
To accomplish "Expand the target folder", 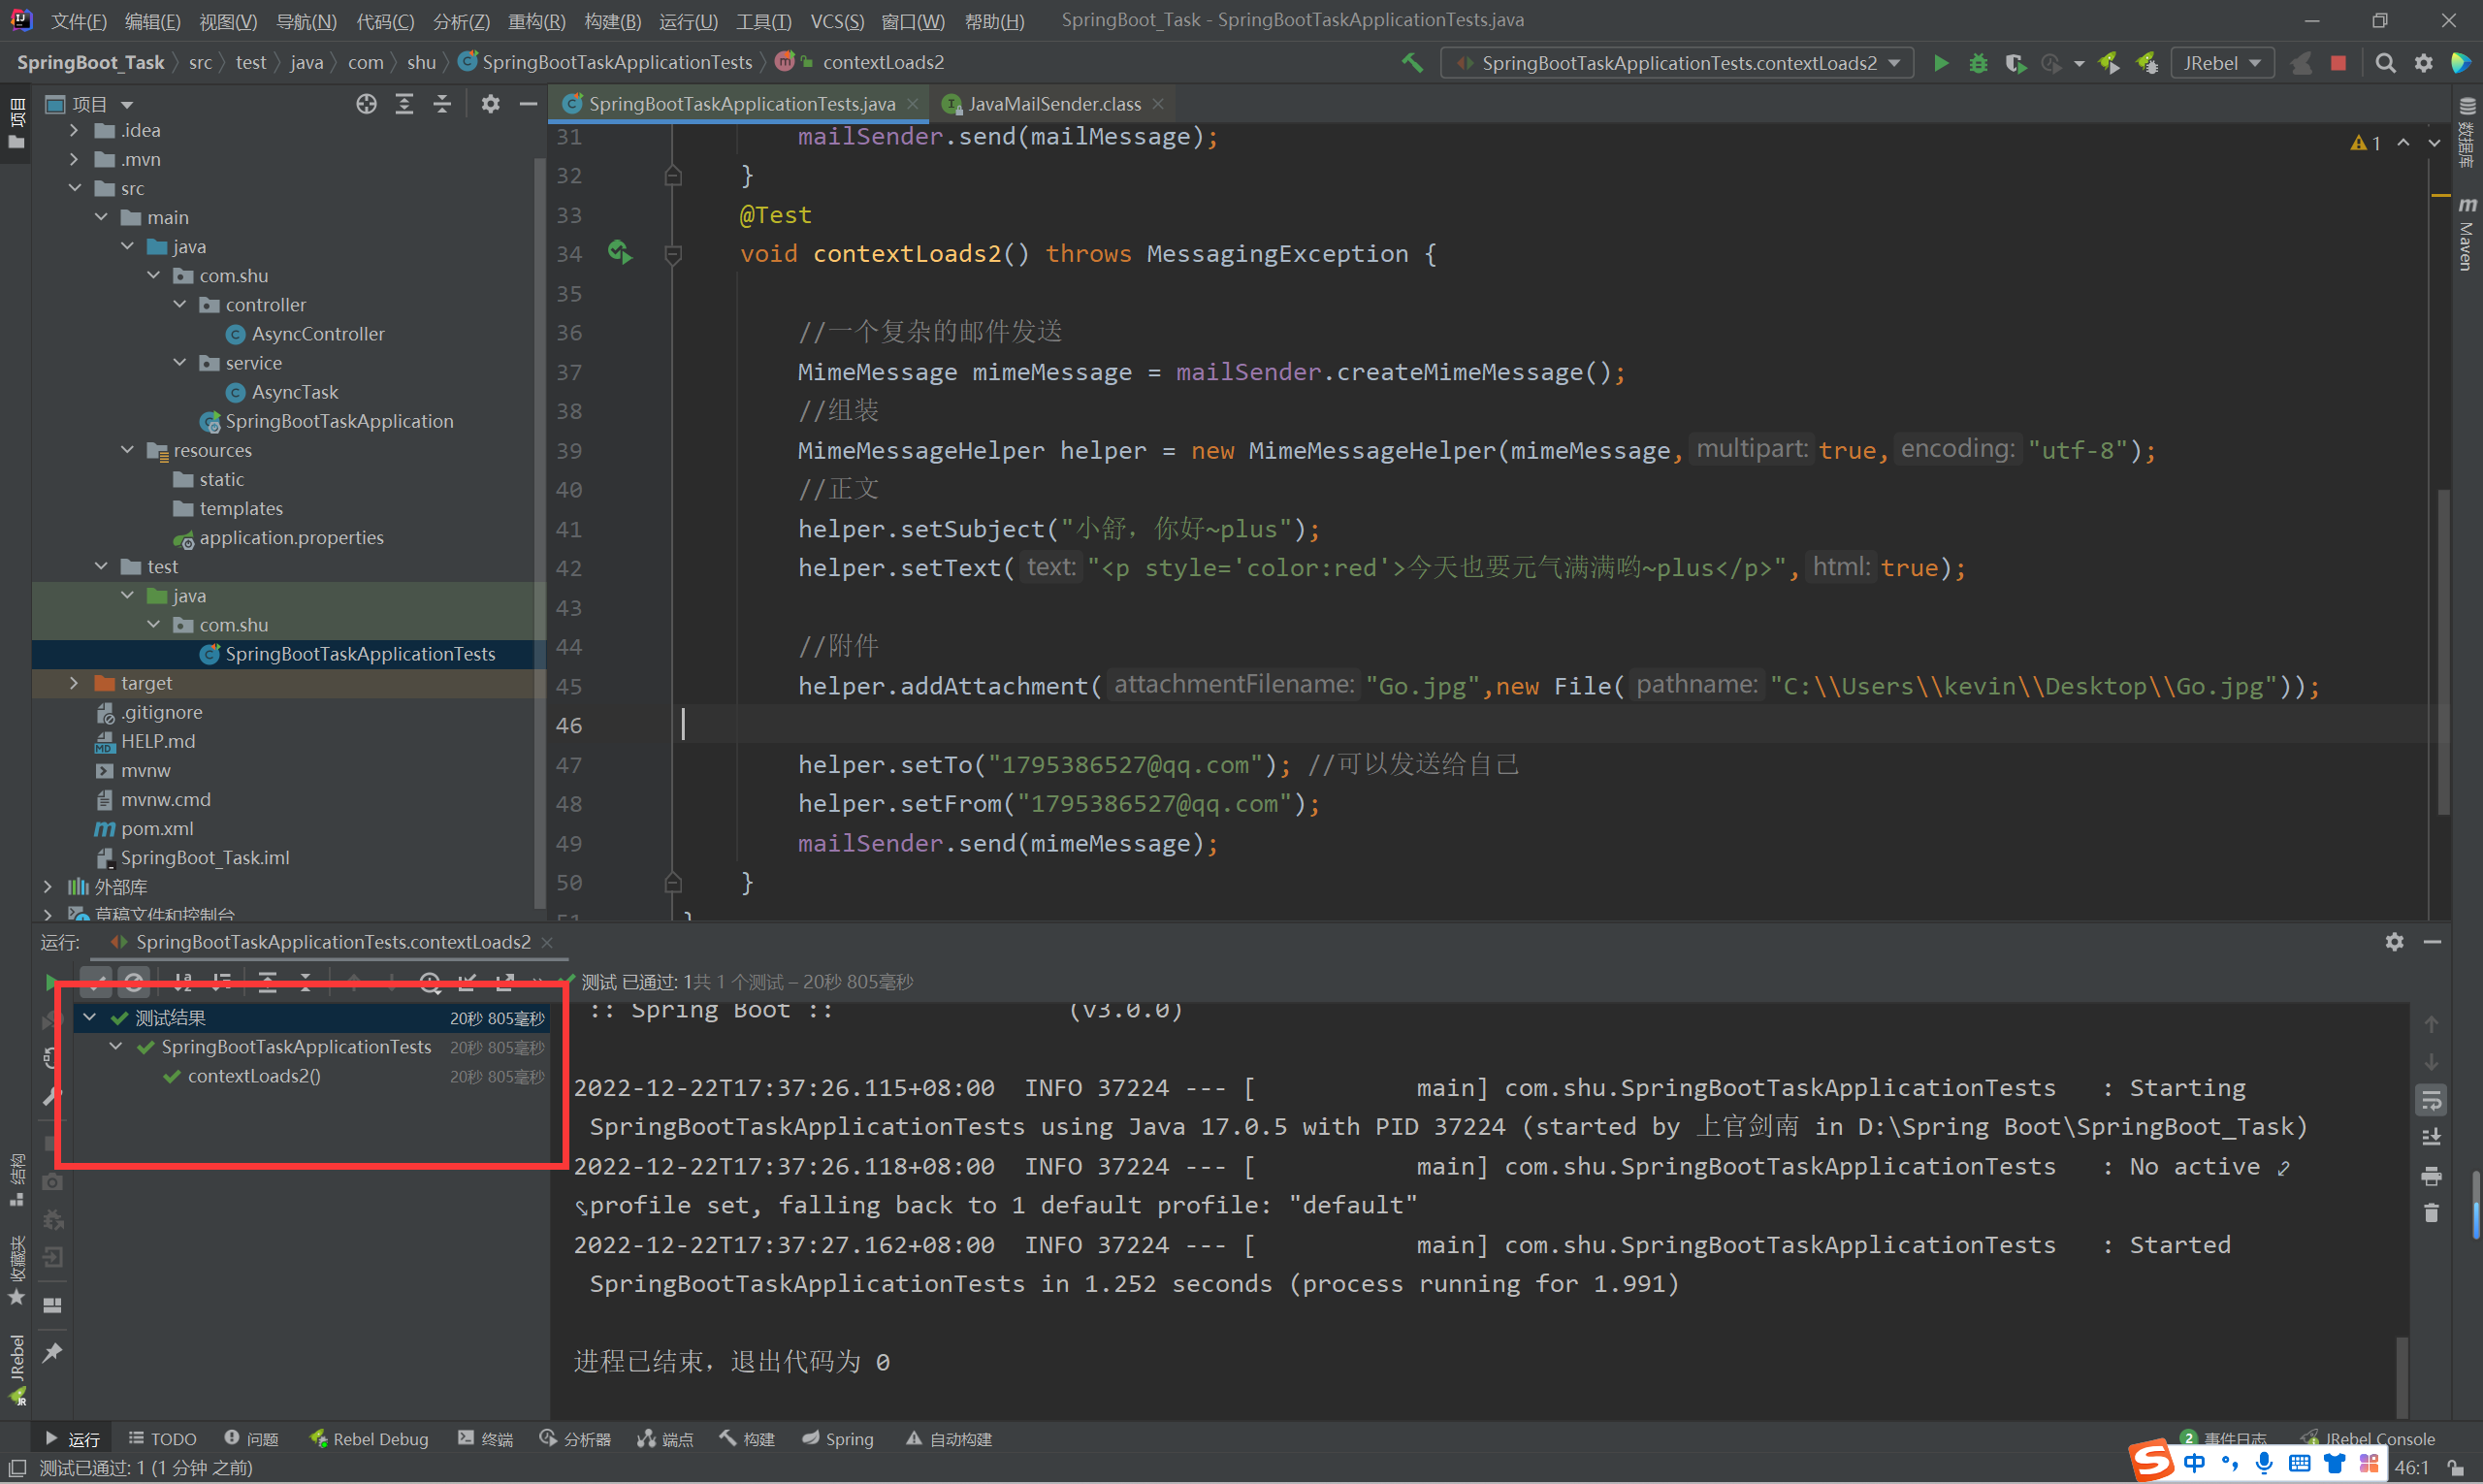I will click(74, 683).
